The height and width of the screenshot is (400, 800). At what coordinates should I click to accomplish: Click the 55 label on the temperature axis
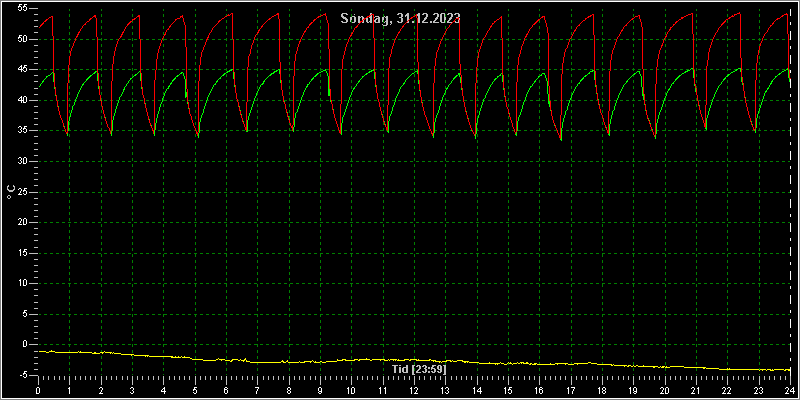tap(24, 9)
